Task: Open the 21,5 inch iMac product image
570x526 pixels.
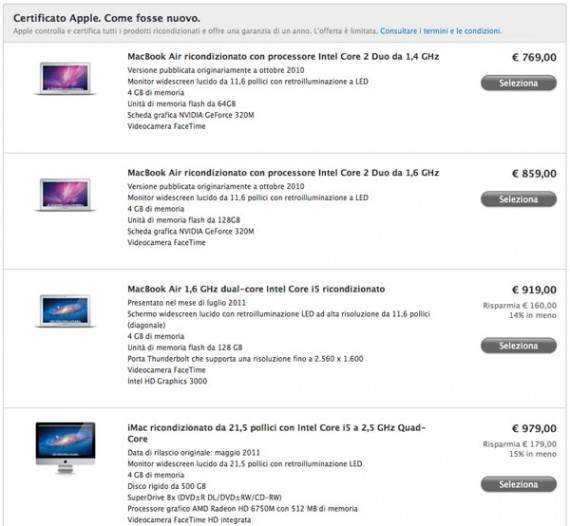Action: (65, 448)
